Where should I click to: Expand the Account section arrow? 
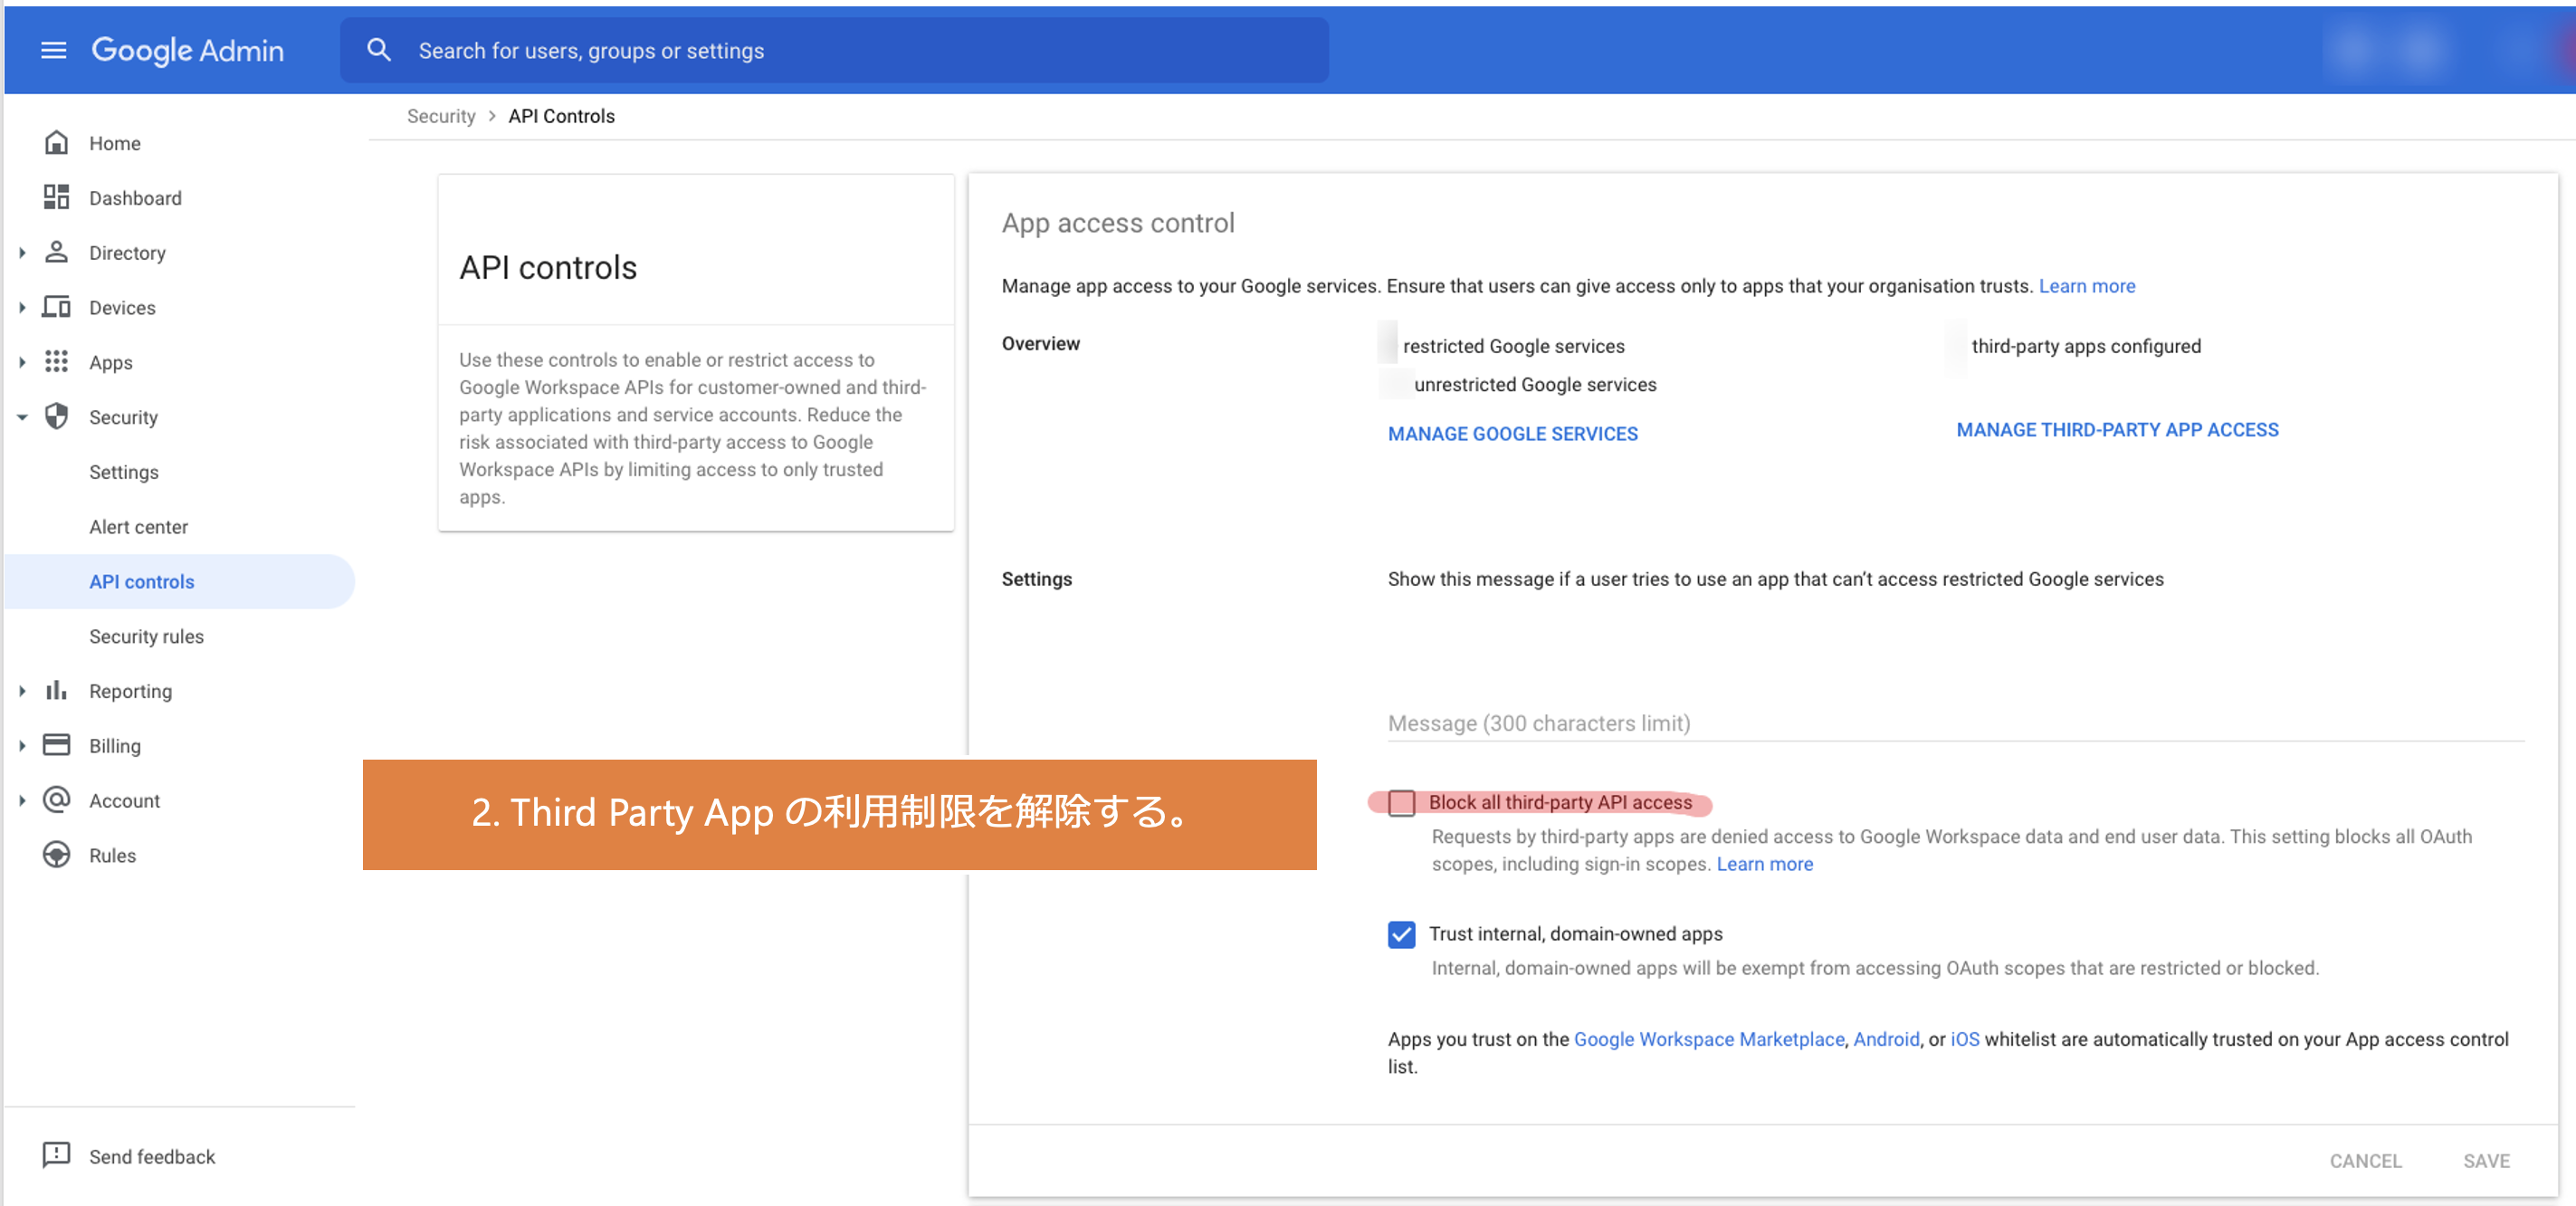(22, 801)
